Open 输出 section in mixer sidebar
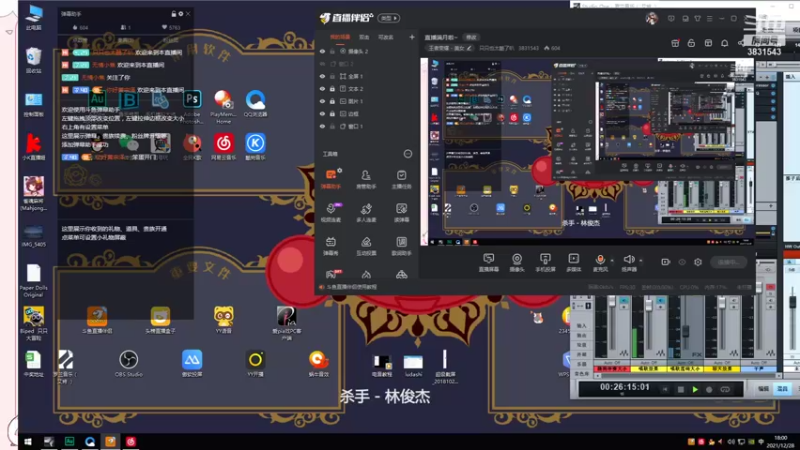The width and height of the screenshot is (800, 450). click(x=582, y=335)
